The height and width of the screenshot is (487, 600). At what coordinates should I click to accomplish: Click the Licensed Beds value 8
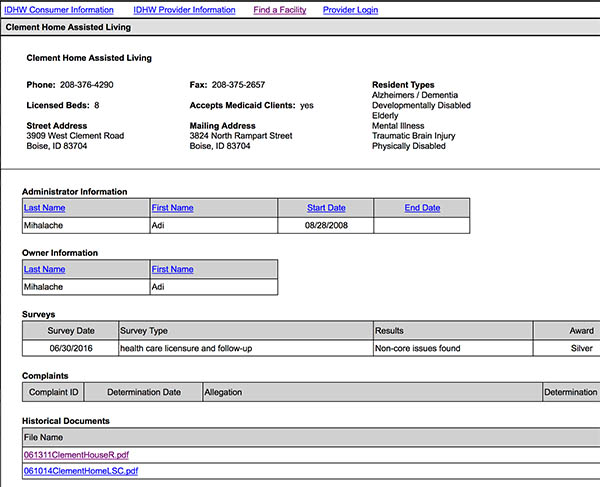point(97,105)
